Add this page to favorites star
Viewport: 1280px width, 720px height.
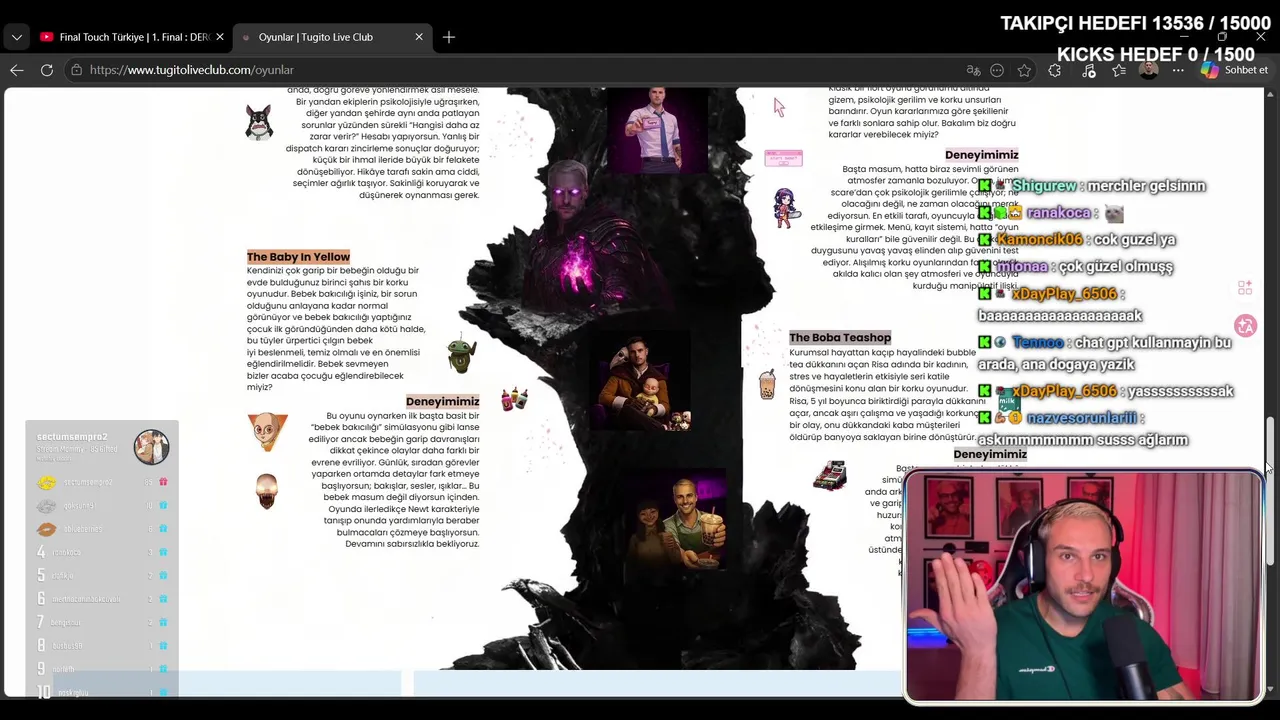1024,70
